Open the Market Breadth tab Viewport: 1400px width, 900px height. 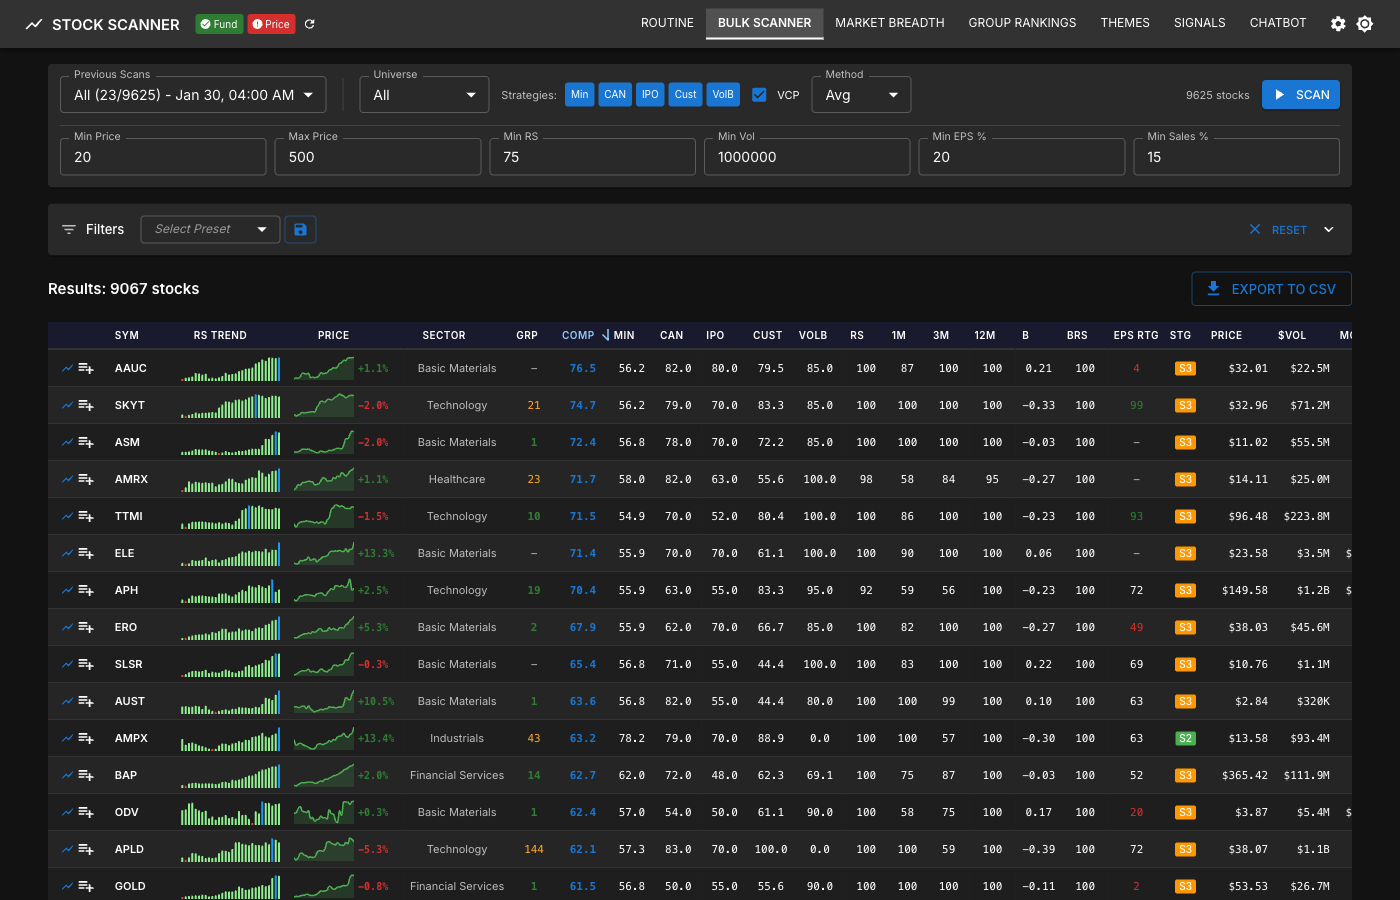(890, 23)
